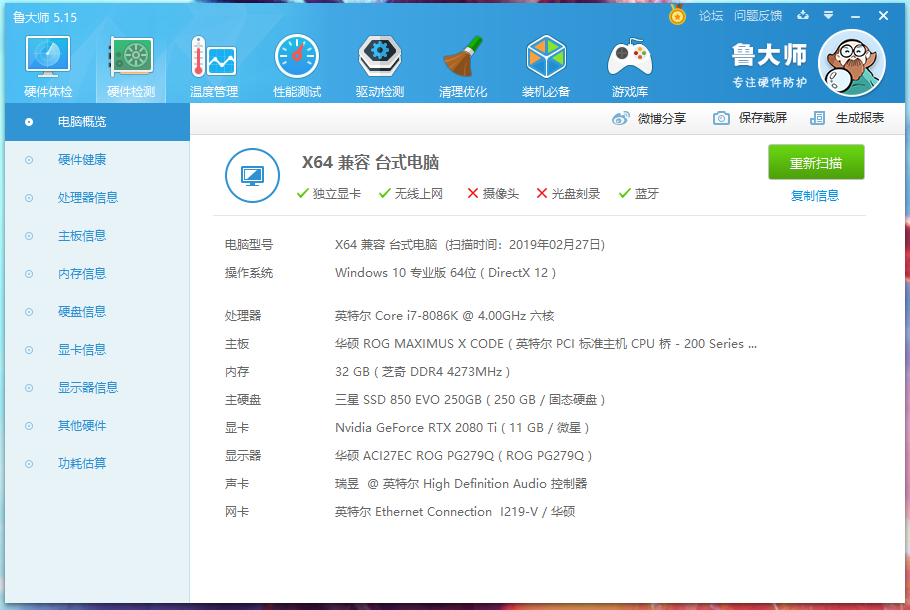Click the round computer monitor icon
910x610 pixels.
[252, 175]
